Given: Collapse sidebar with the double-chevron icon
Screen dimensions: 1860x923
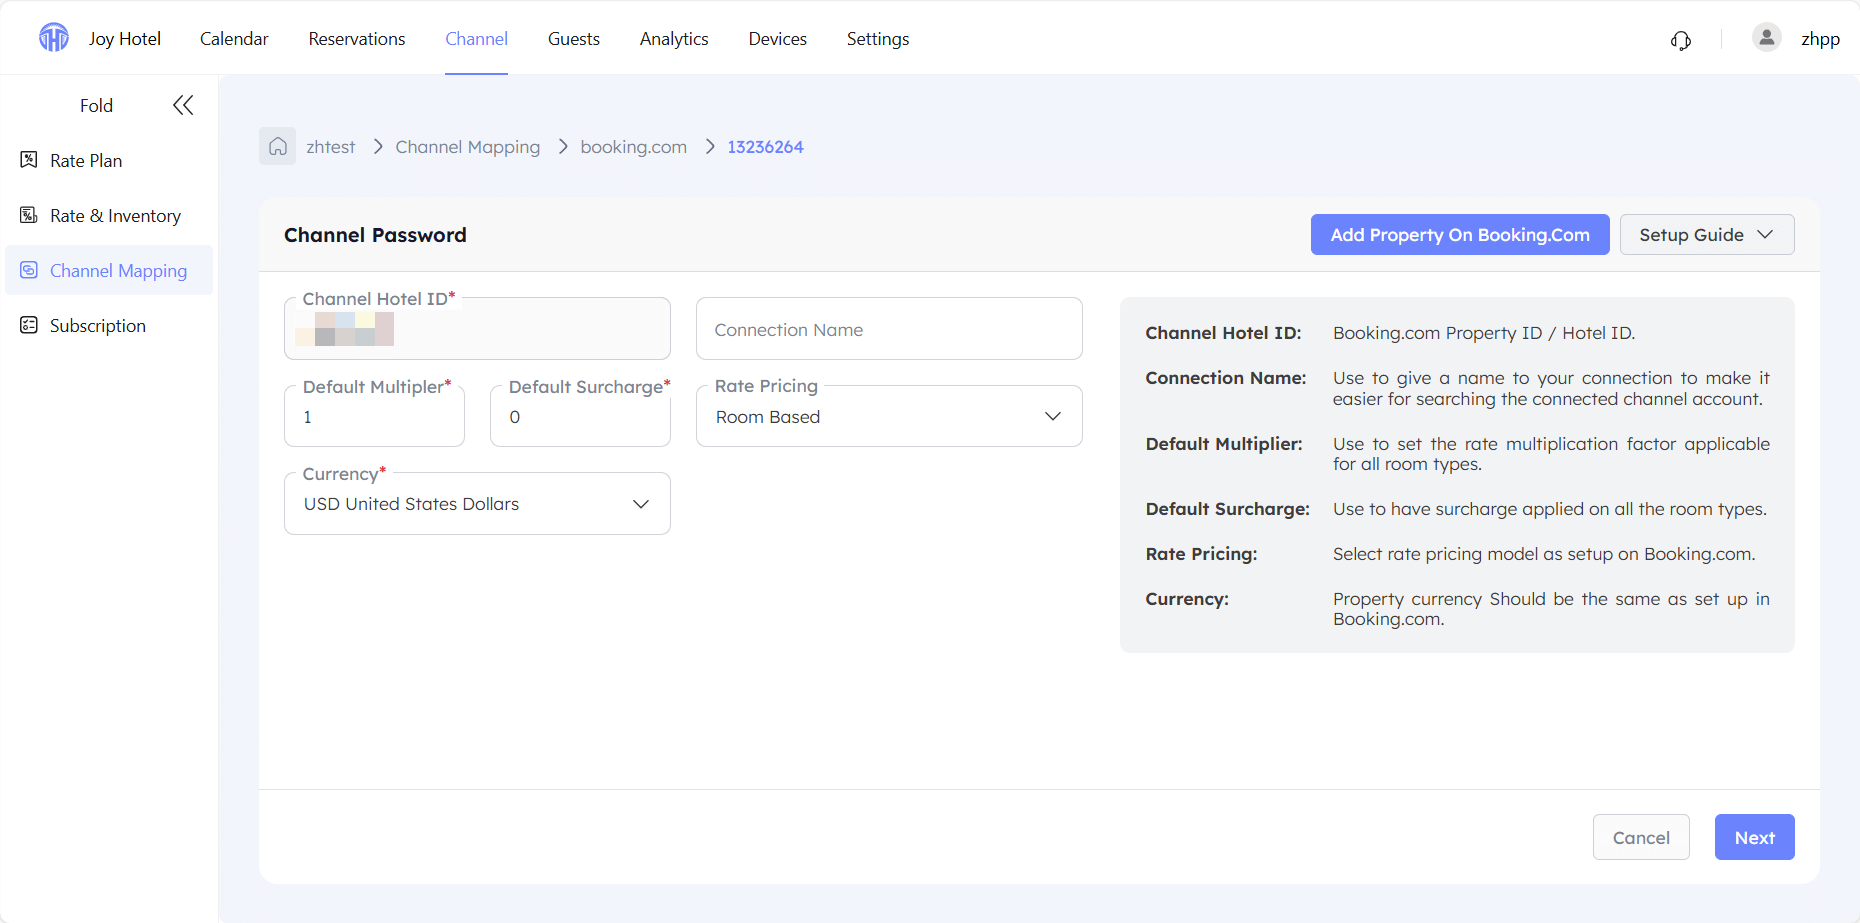Looking at the screenshot, I should click(x=183, y=105).
